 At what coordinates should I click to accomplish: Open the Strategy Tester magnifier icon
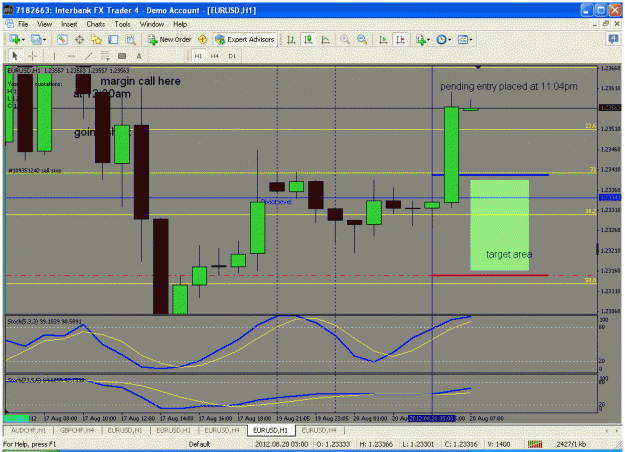130,39
